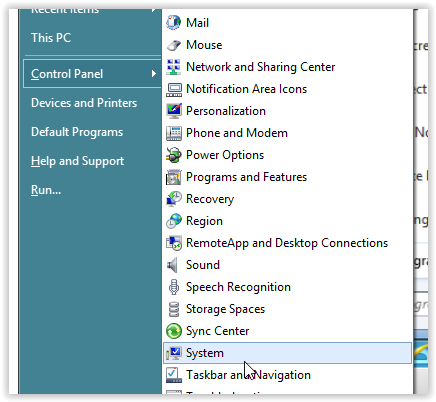Click the Personalization monitor icon
The height and width of the screenshot is (402, 436).
pos(174,111)
